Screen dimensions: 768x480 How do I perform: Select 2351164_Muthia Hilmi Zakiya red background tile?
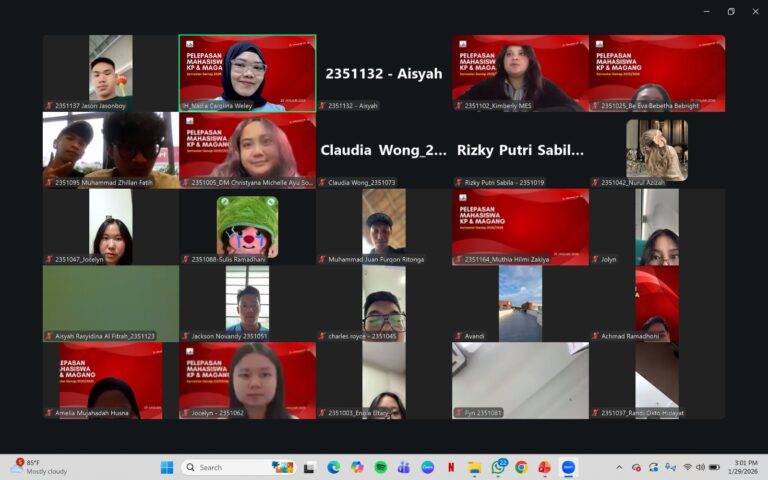(520, 227)
